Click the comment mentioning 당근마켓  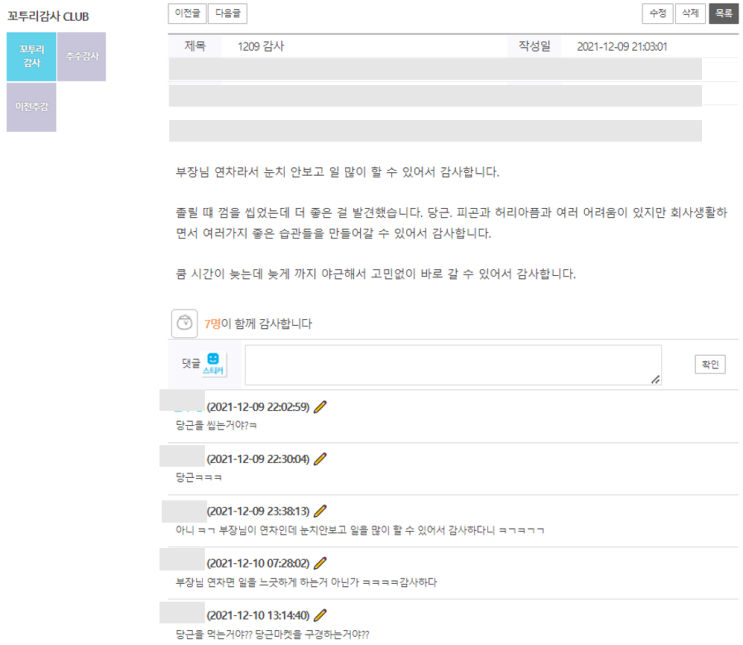coord(272,634)
